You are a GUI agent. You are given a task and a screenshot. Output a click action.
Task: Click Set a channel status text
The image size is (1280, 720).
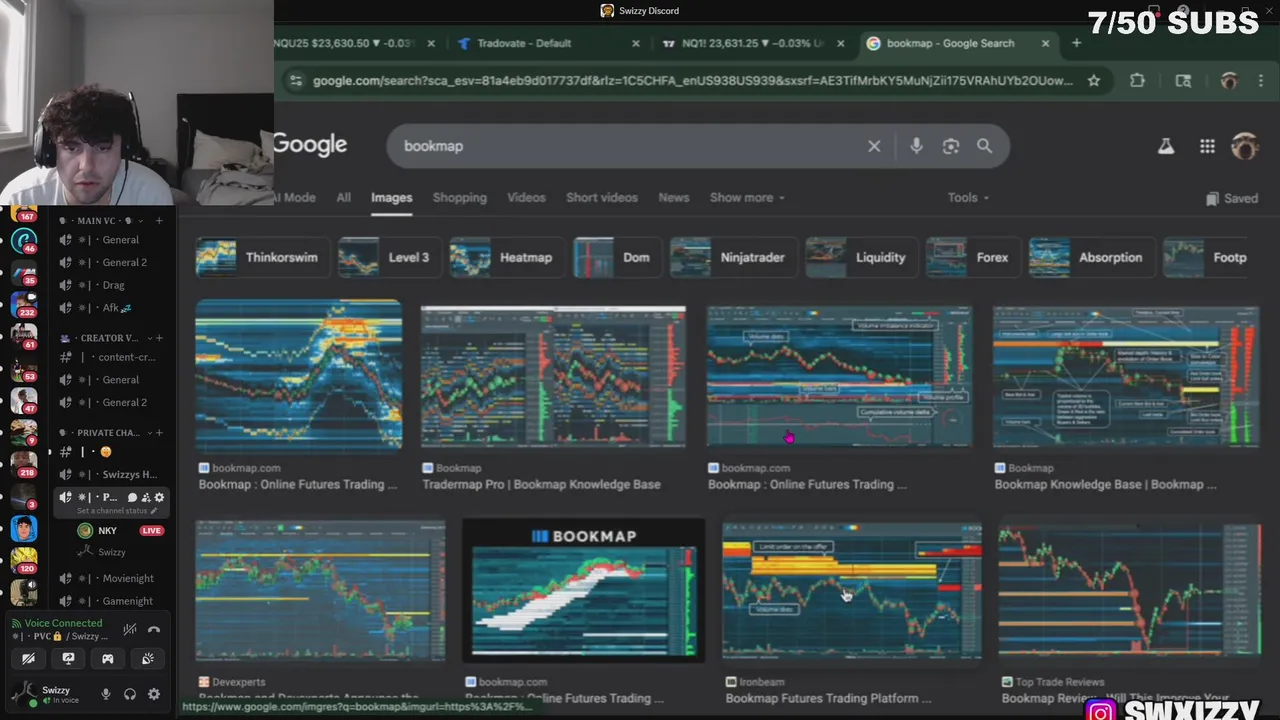click(x=112, y=511)
